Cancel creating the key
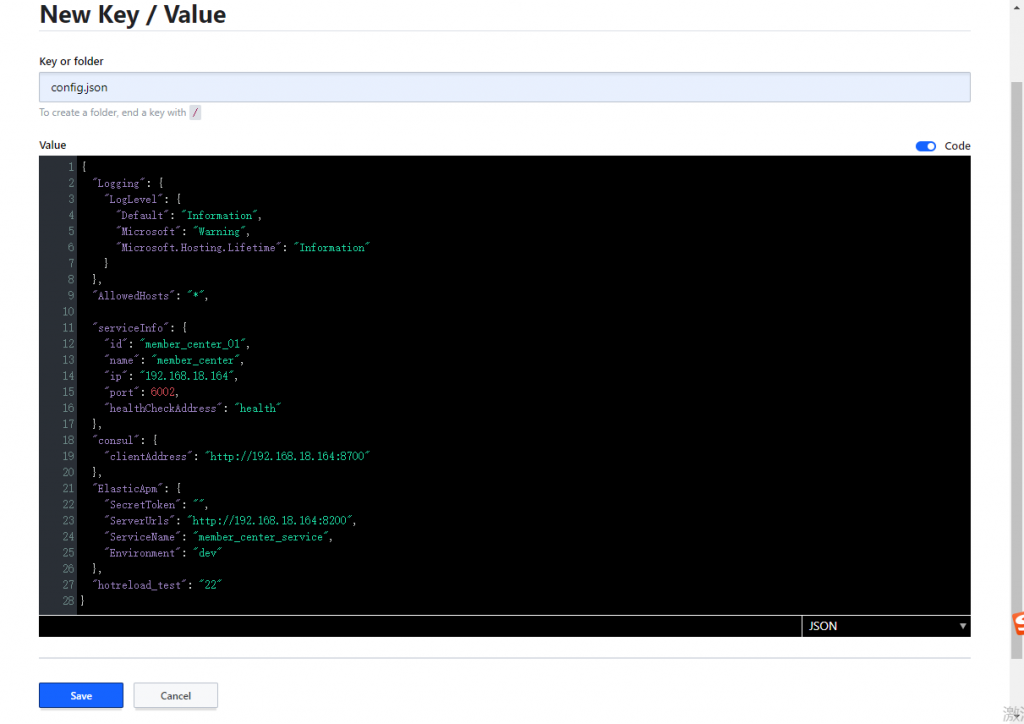1024x724 pixels. (x=175, y=695)
